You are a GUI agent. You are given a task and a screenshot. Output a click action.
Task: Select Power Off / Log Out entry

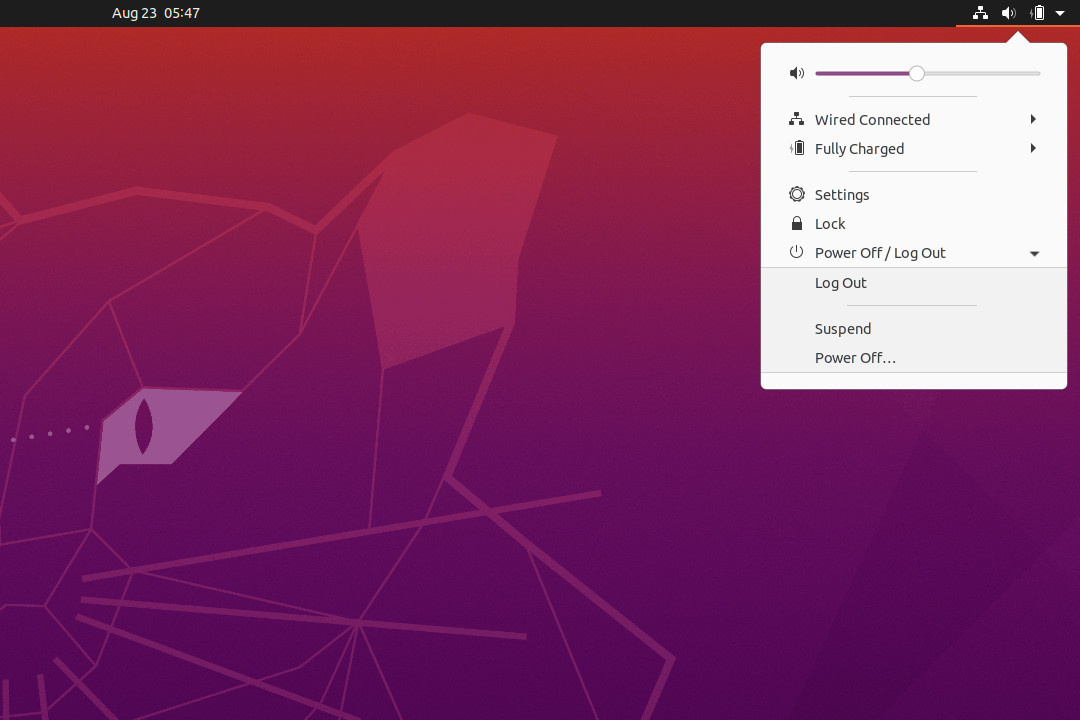pos(914,253)
